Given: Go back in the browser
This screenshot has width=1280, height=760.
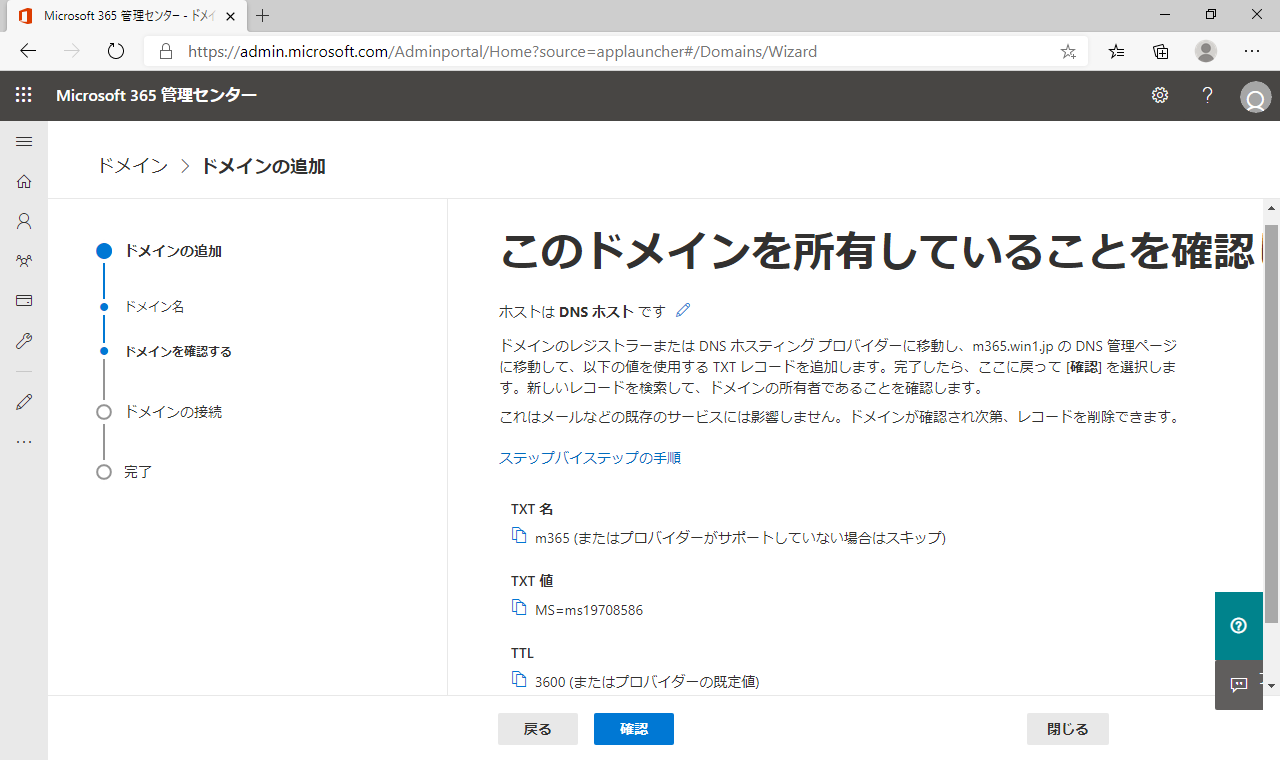Looking at the screenshot, I should tap(28, 51).
